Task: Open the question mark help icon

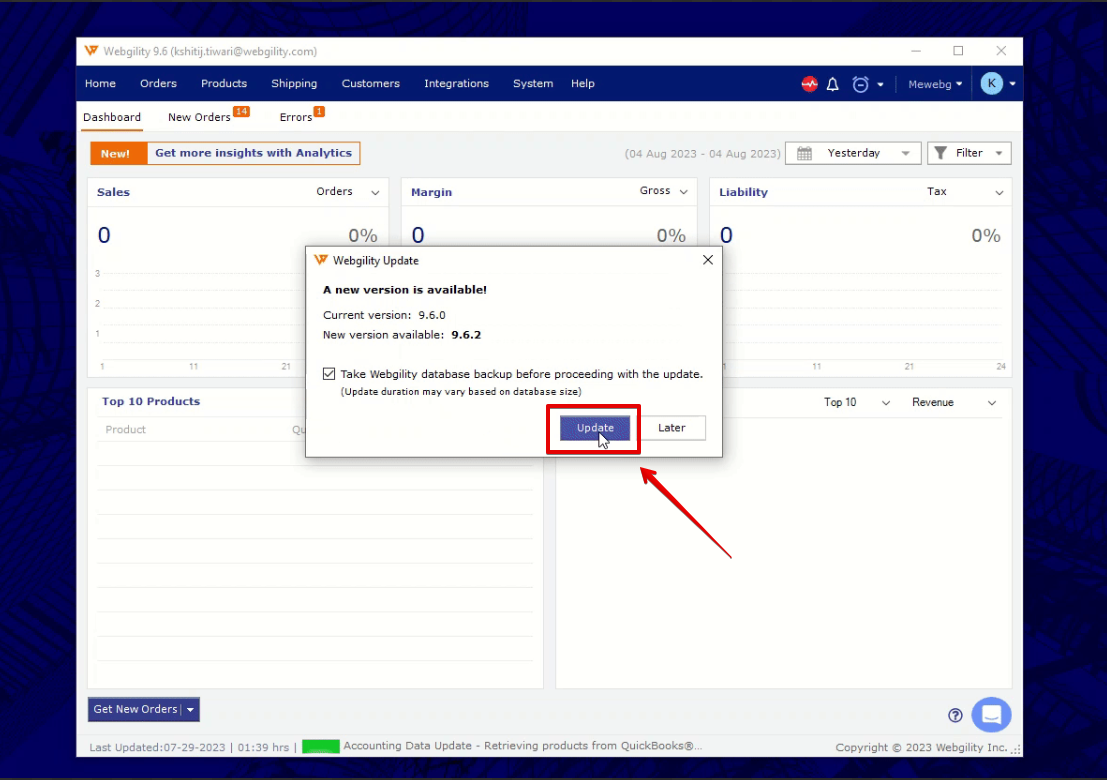Action: point(955,715)
